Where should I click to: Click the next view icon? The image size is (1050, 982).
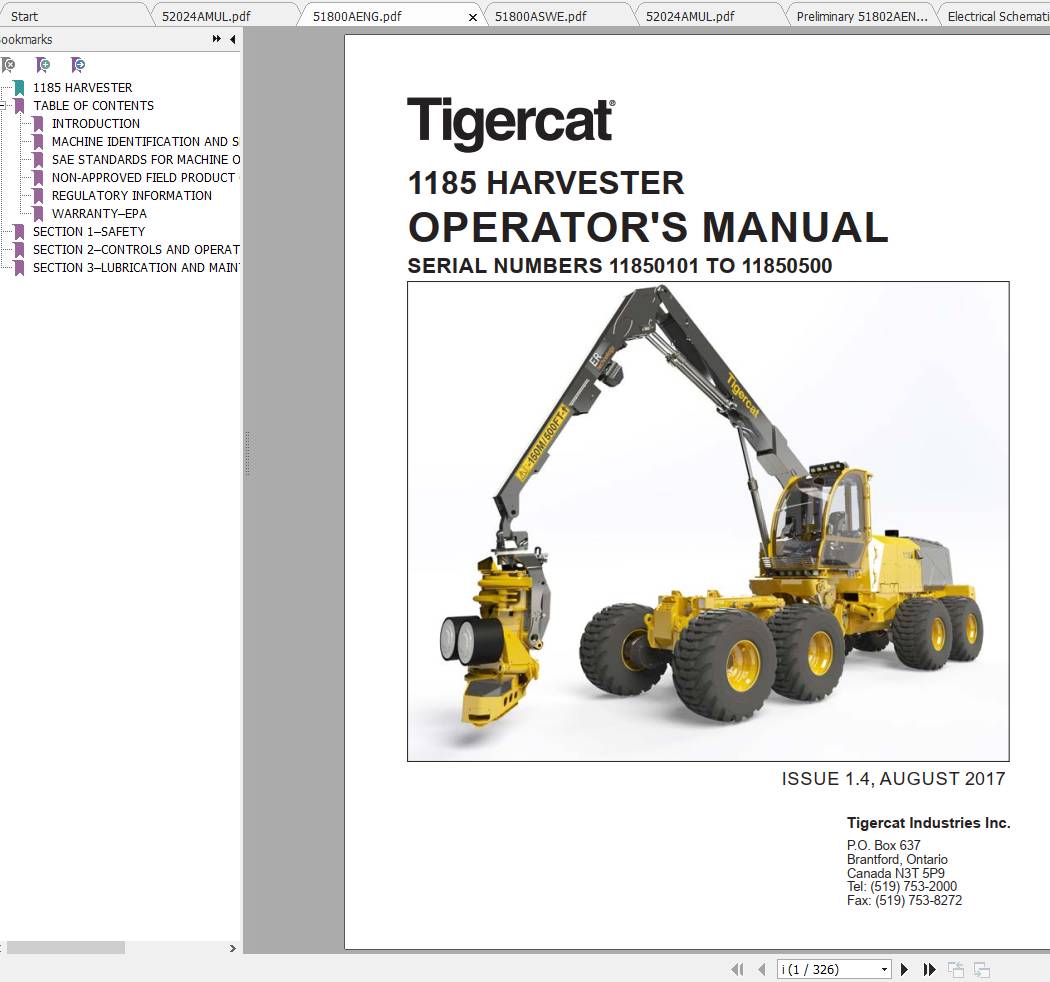981,969
